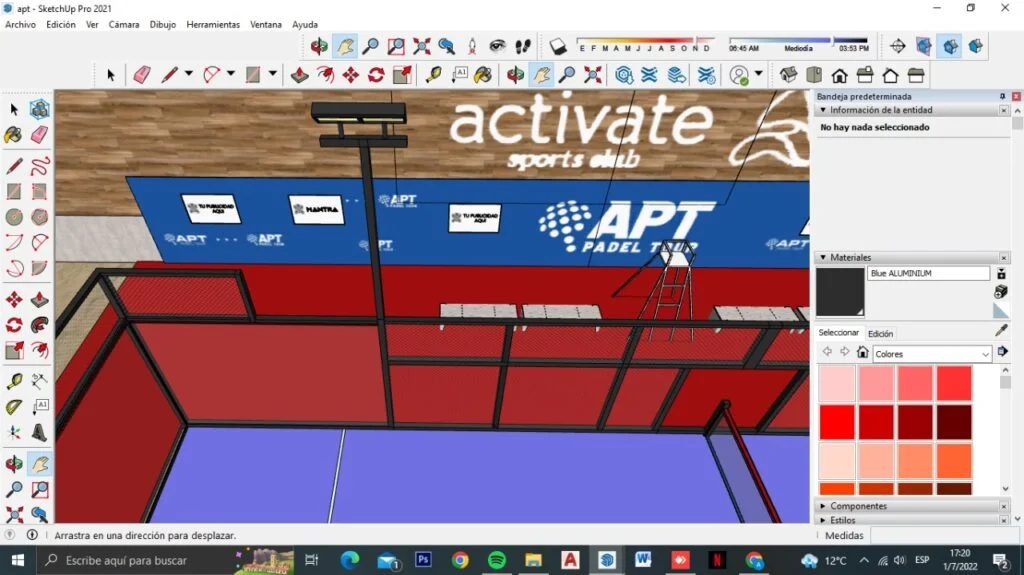
Task: Collapse Información de la entidad panel
Action: tap(823, 110)
